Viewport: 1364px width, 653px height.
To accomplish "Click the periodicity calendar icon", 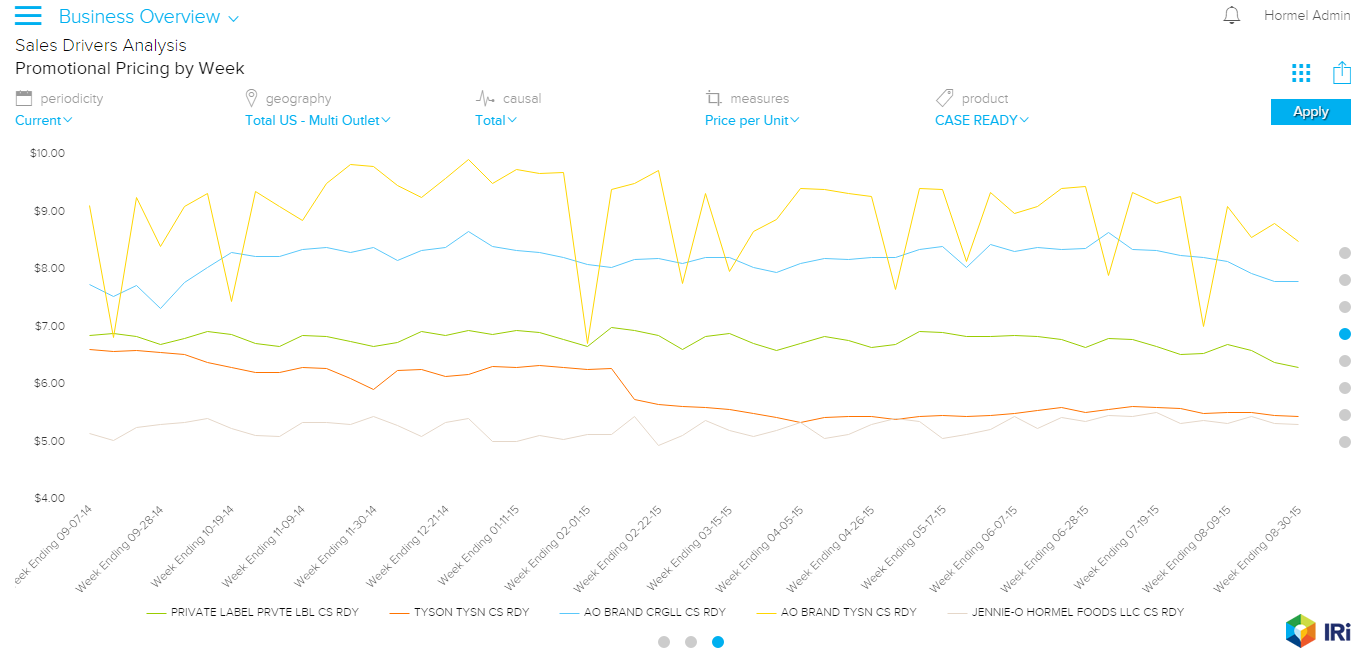I will (24, 98).
